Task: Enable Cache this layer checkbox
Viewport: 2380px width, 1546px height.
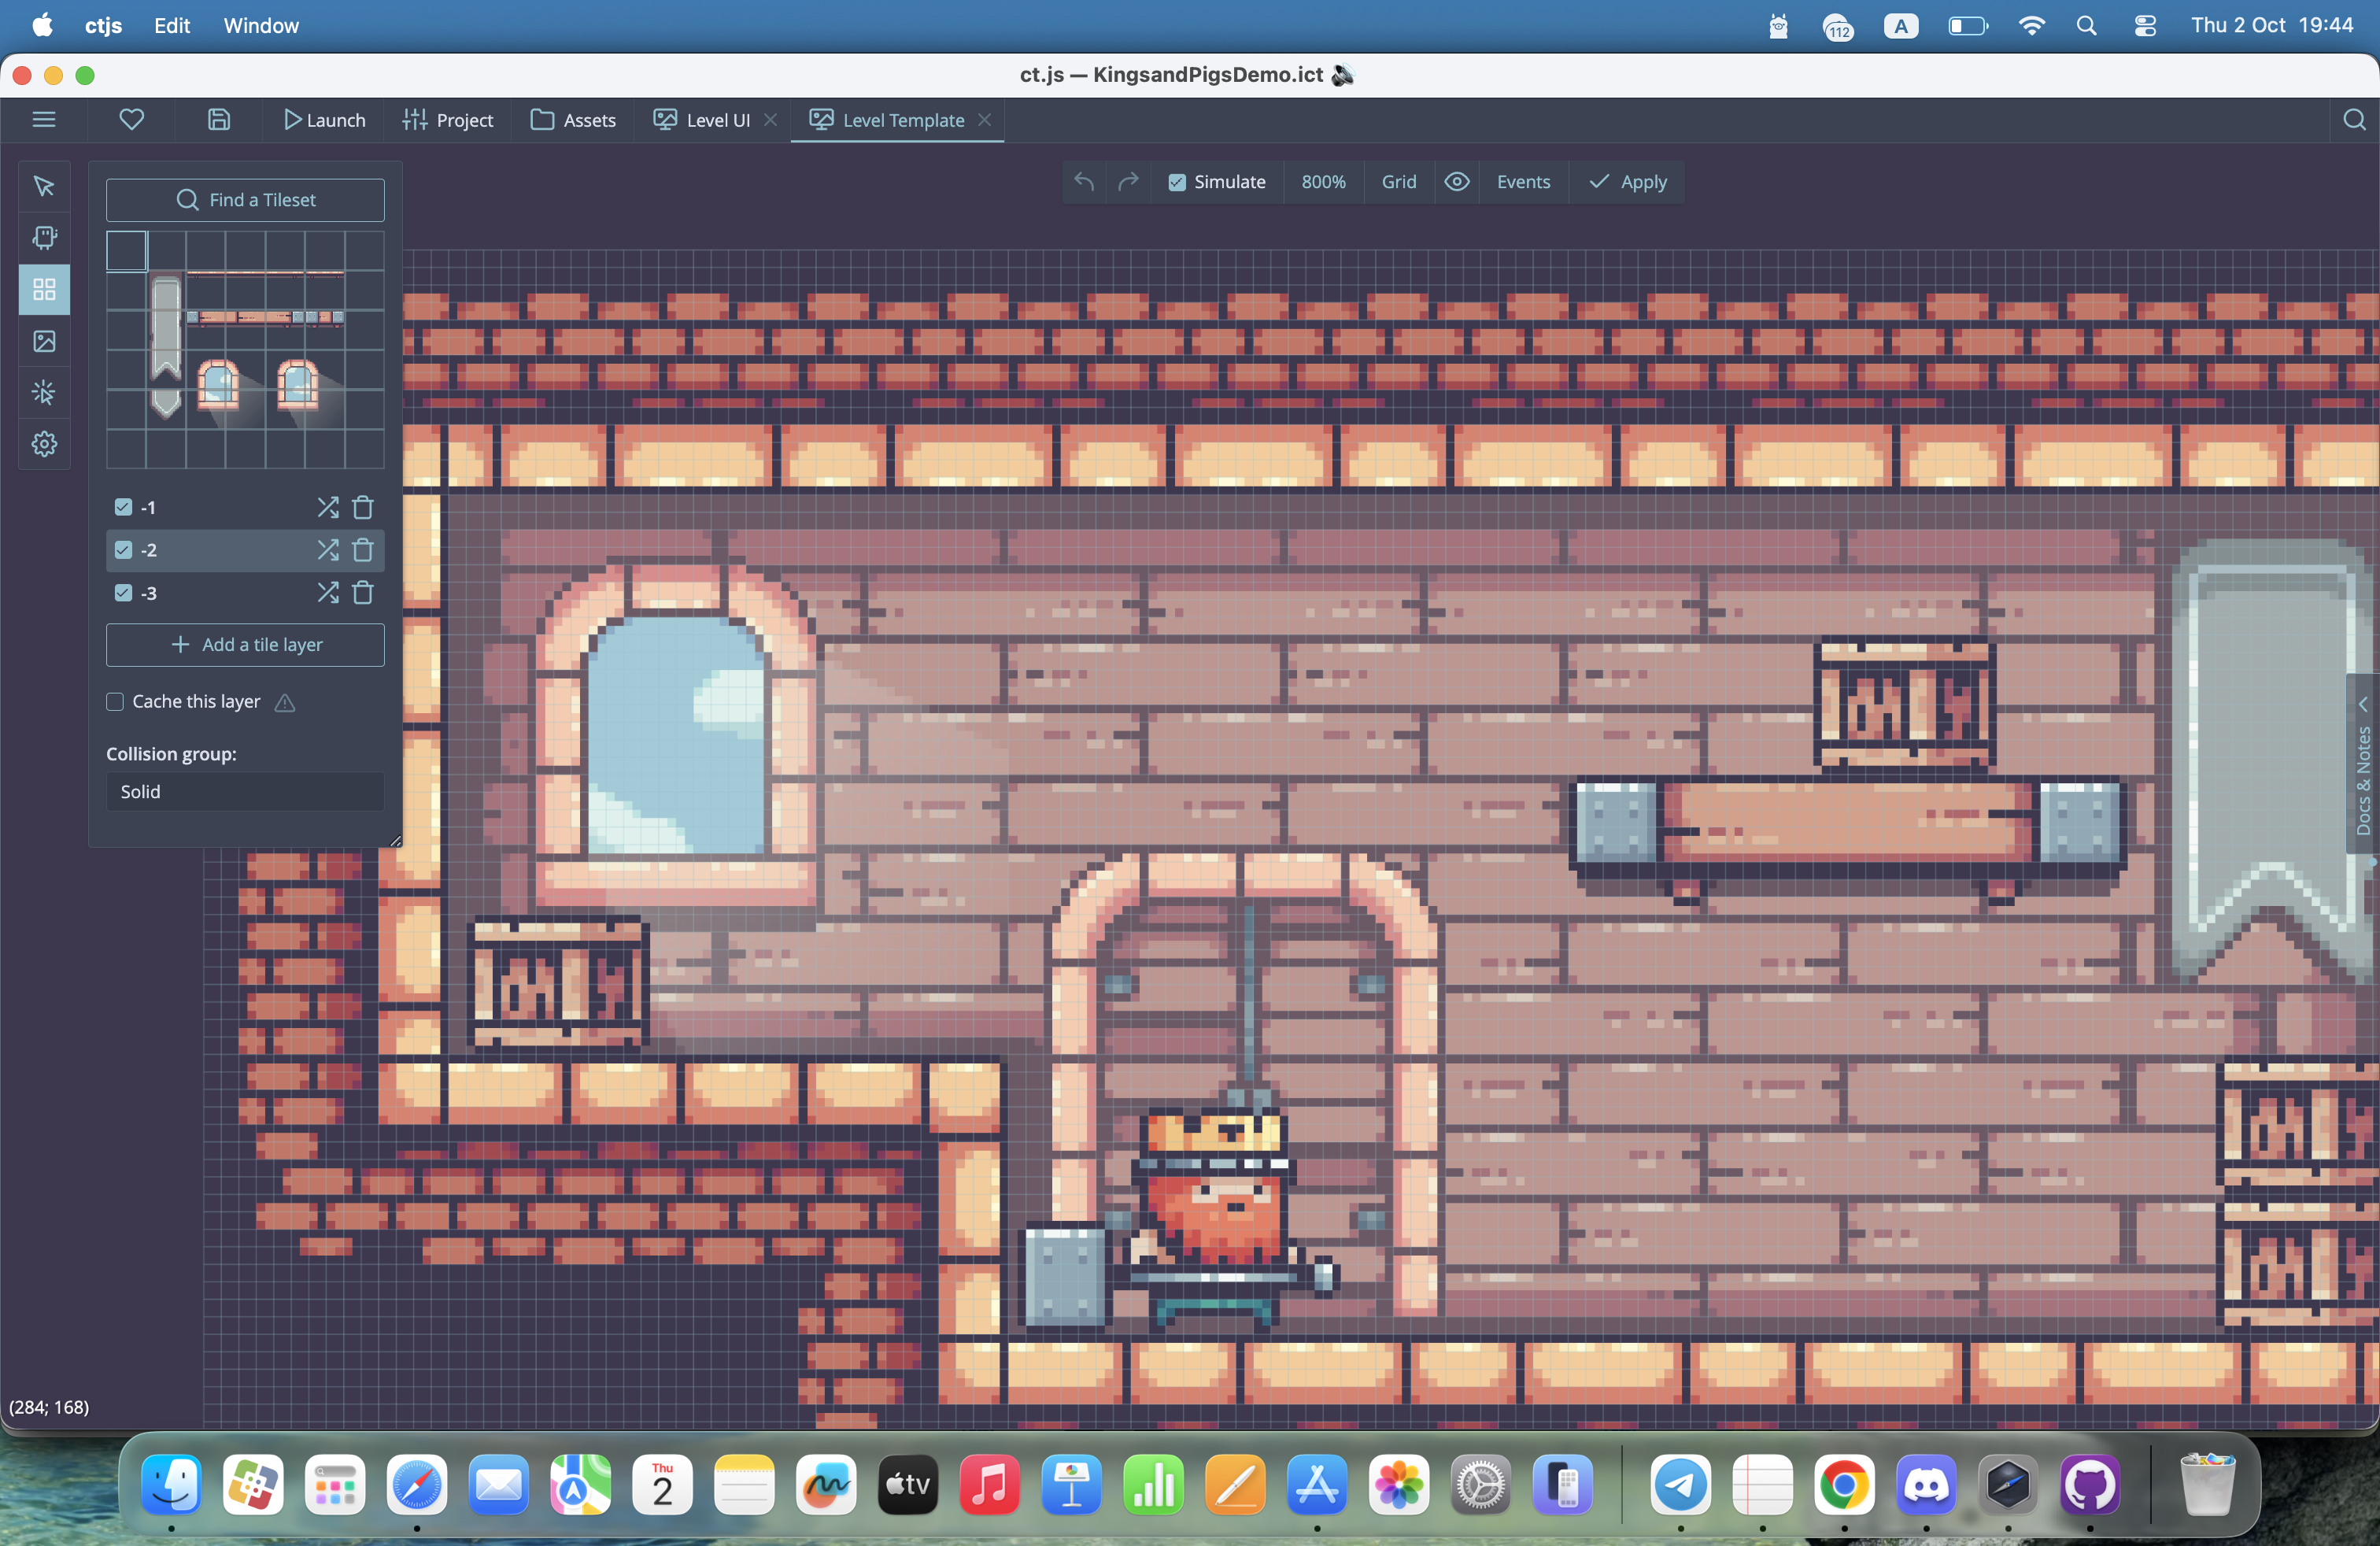Action: click(116, 702)
